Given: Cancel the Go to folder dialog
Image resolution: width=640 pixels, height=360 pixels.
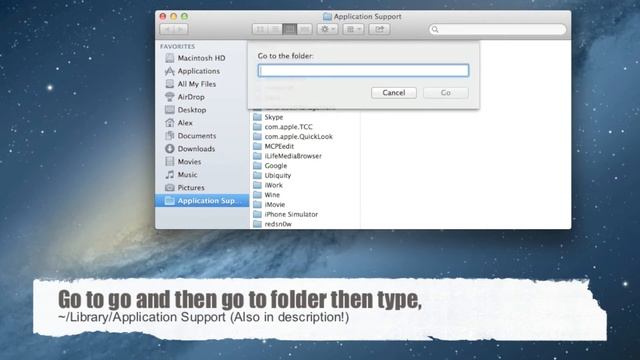Looking at the screenshot, I should (x=393, y=93).
